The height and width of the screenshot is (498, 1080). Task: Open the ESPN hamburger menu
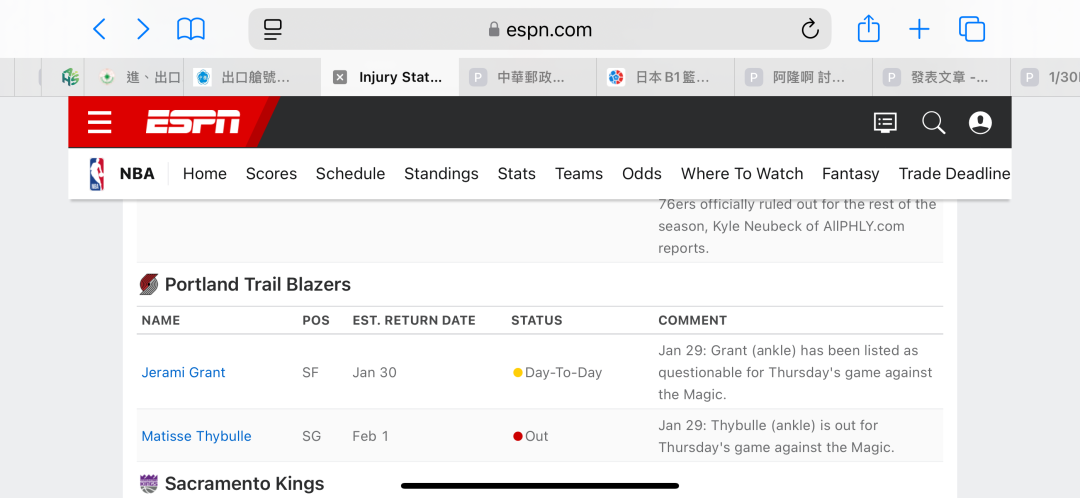click(100, 122)
